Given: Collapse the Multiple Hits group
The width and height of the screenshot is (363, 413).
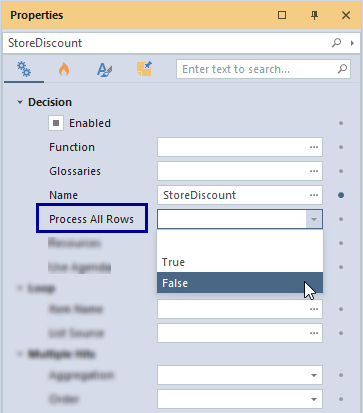Looking at the screenshot, I should click(20, 354).
